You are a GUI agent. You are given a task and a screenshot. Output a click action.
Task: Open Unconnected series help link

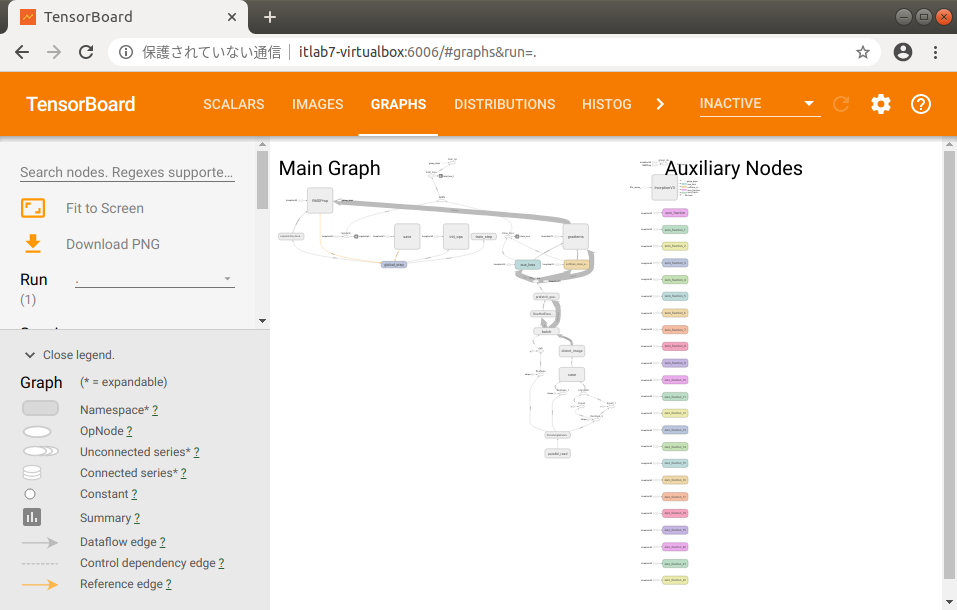pos(197,452)
